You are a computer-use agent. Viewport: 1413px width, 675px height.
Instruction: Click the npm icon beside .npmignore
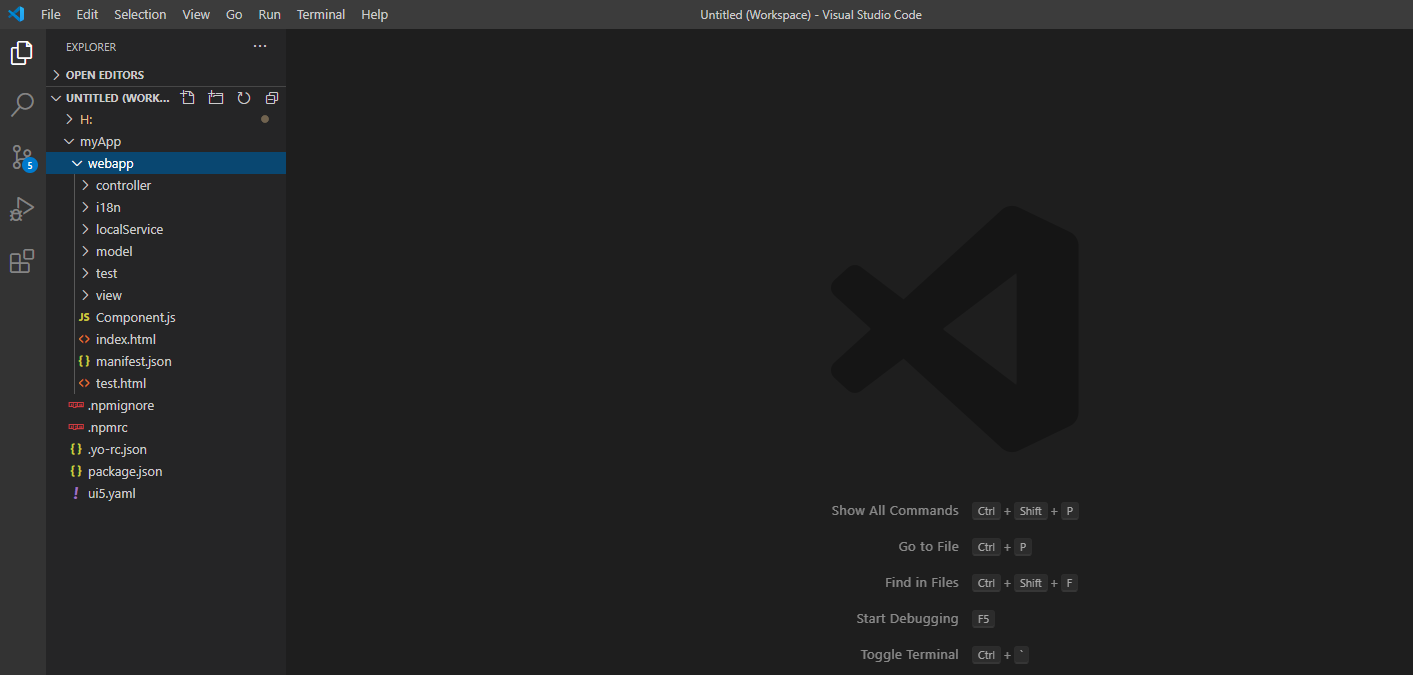click(x=76, y=405)
